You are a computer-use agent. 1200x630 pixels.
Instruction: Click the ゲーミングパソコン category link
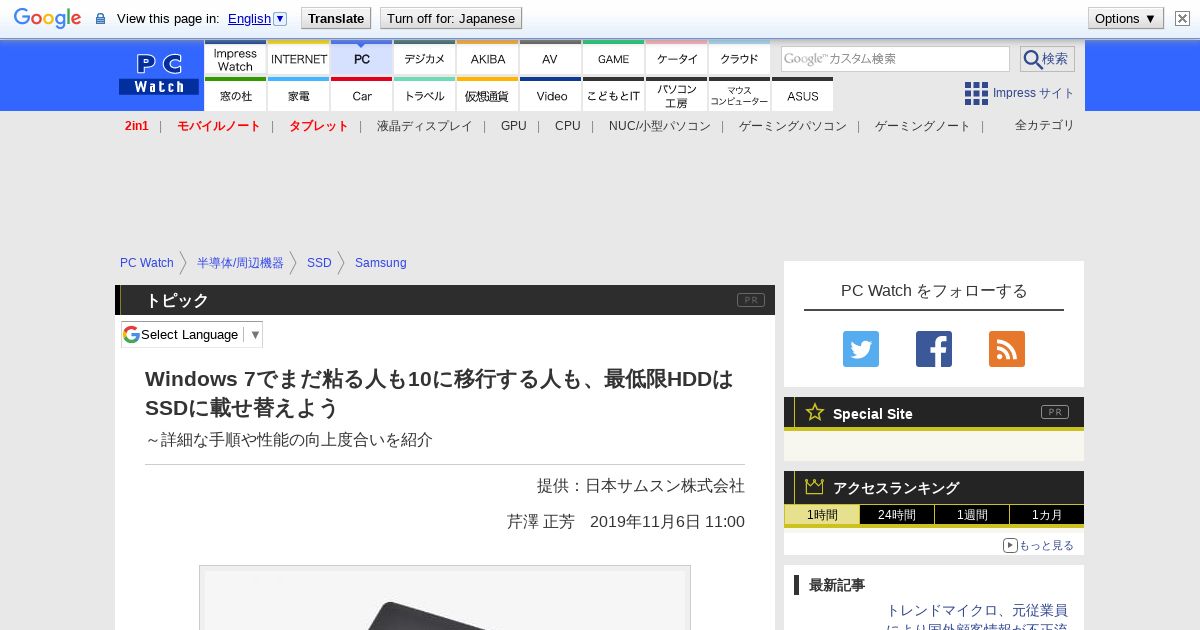coord(793,126)
